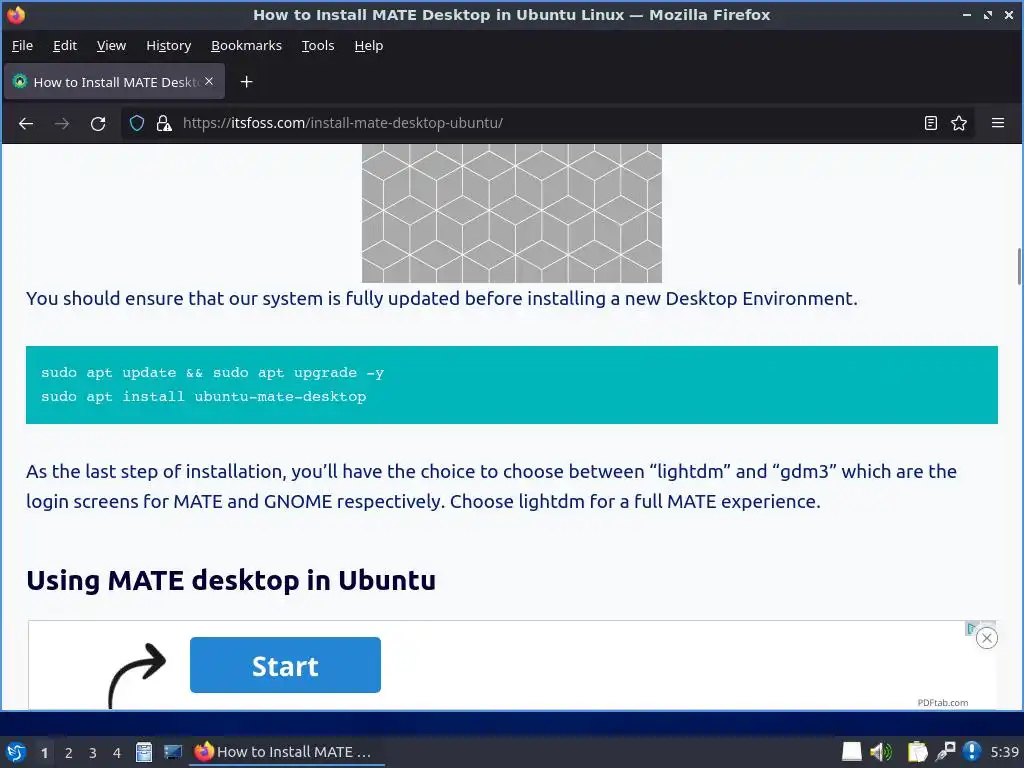The width and height of the screenshot is (1024, 768).
Task: Close the advertisement with X icon
Action: tap(987, 638)
